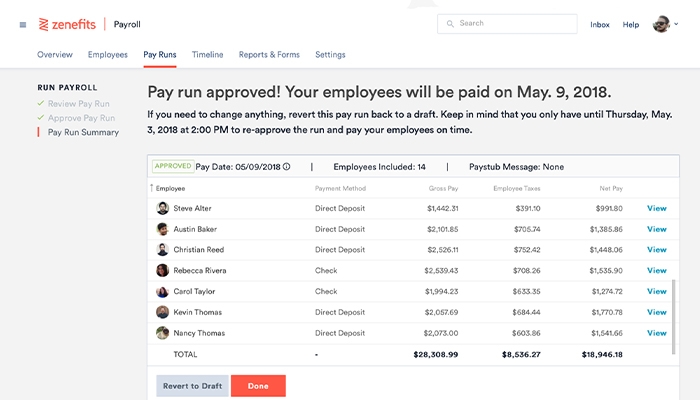Switch to the Employees tab

(108, 54)
